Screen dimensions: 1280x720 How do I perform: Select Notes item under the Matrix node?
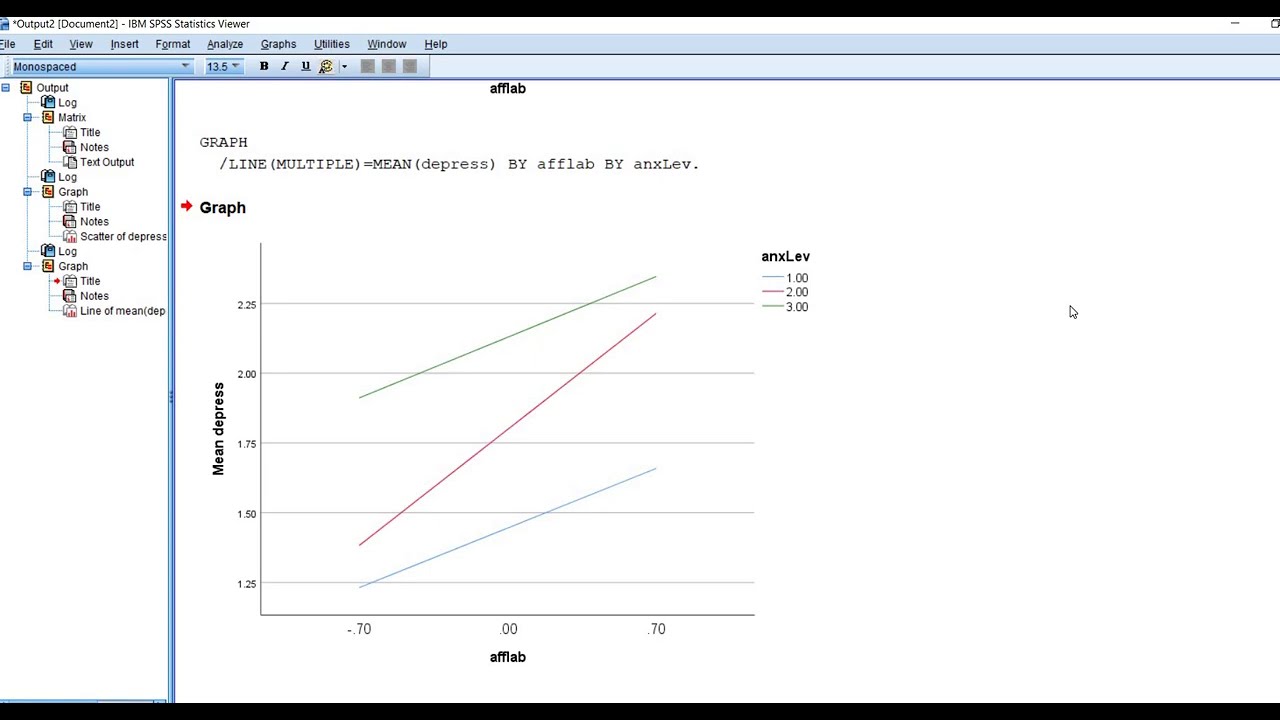[94, 148]
